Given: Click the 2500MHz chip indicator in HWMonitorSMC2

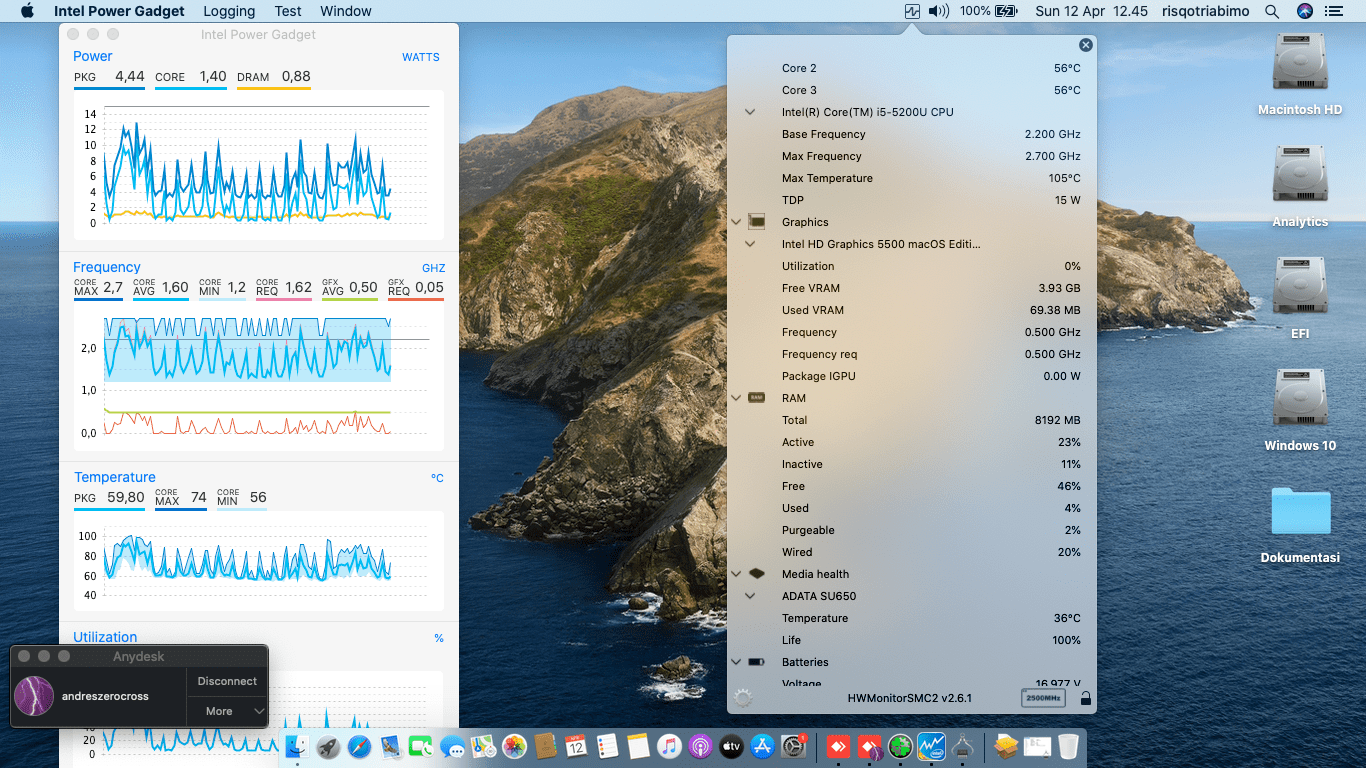Looking at the screenshot, I should click(1044, 698).
